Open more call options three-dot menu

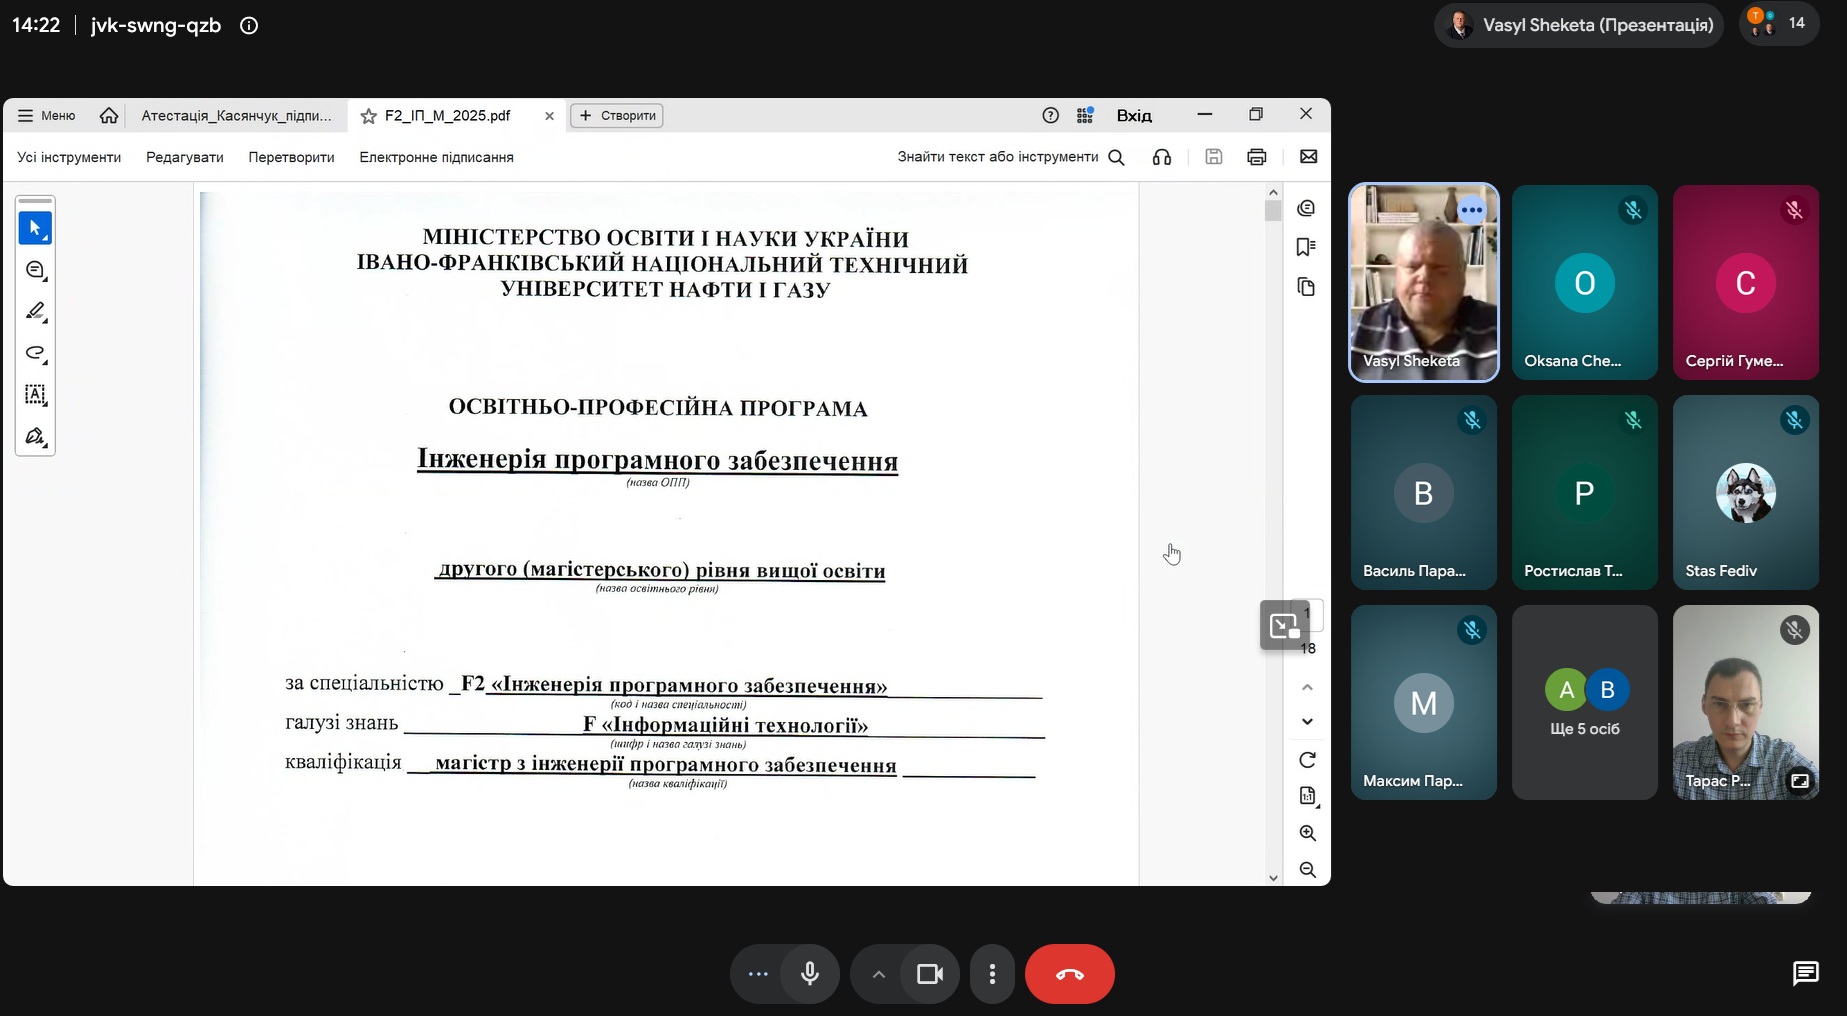point(992,974)
